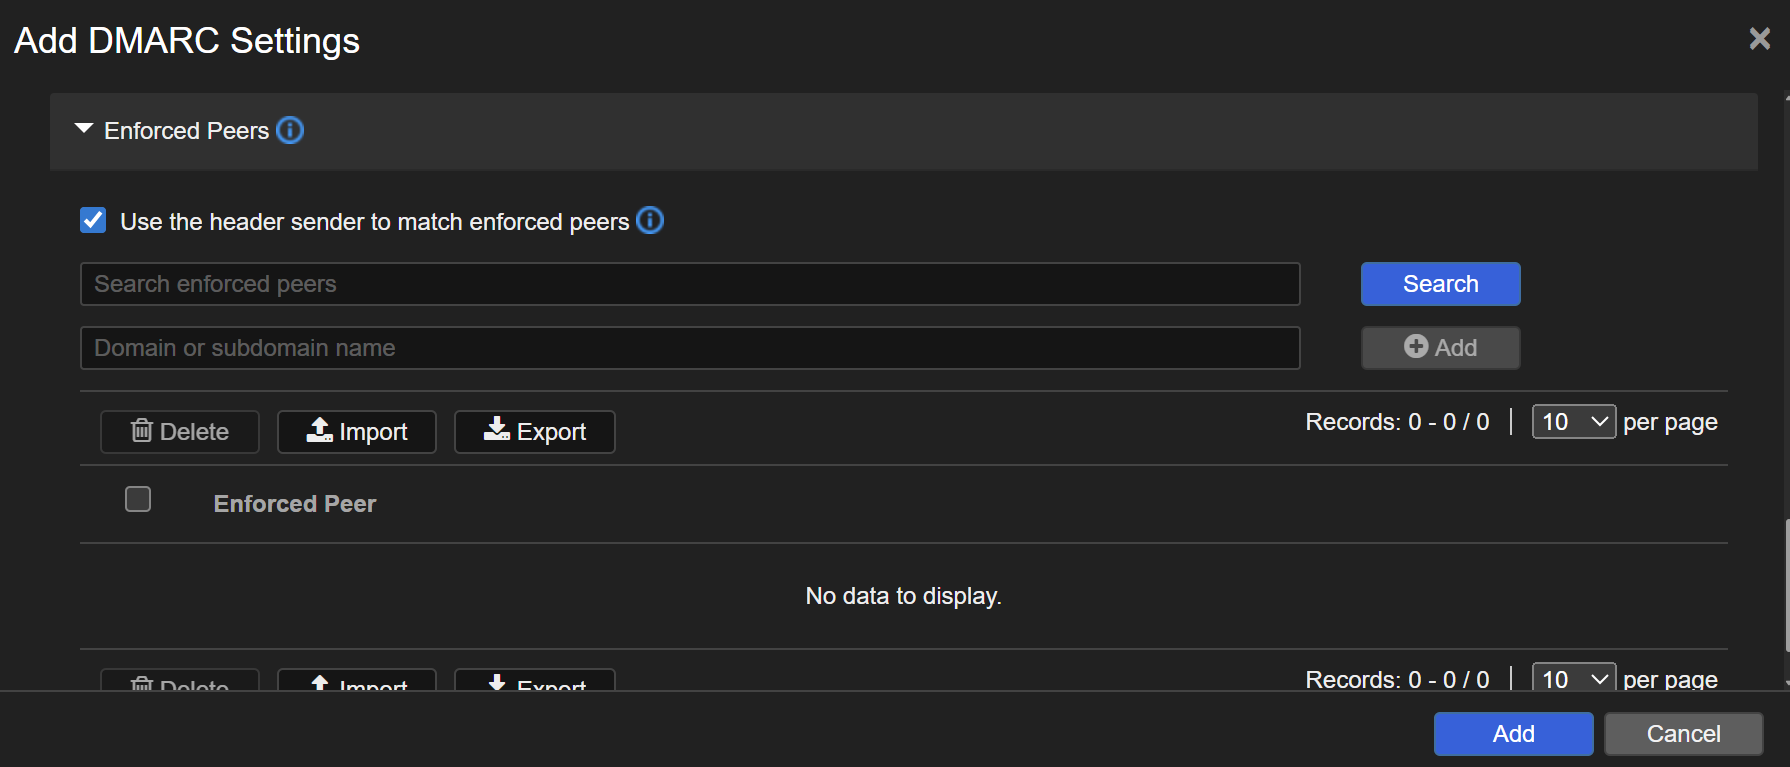Uncheck use header sender to match peers

click(93, 220)
